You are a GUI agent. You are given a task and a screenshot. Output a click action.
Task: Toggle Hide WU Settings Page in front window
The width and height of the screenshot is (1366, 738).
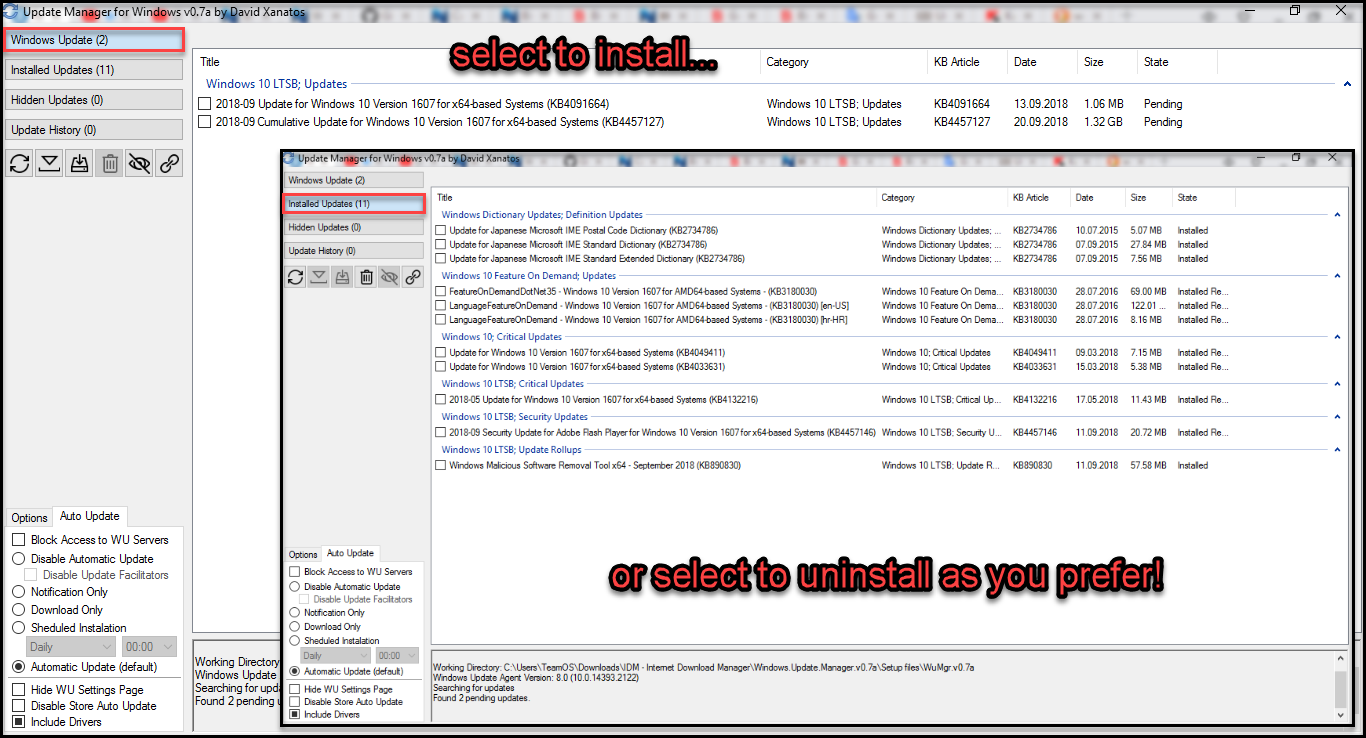tap(294, 689)
